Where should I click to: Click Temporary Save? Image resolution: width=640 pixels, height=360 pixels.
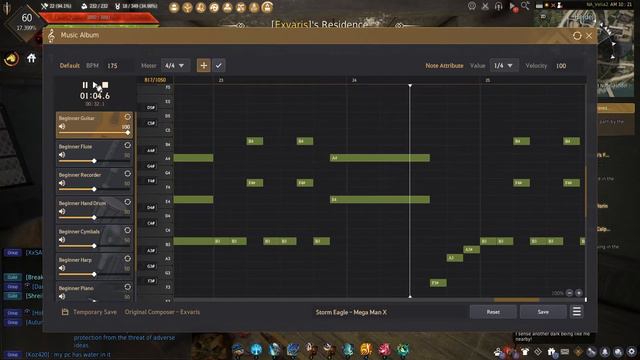click(95, 312)
